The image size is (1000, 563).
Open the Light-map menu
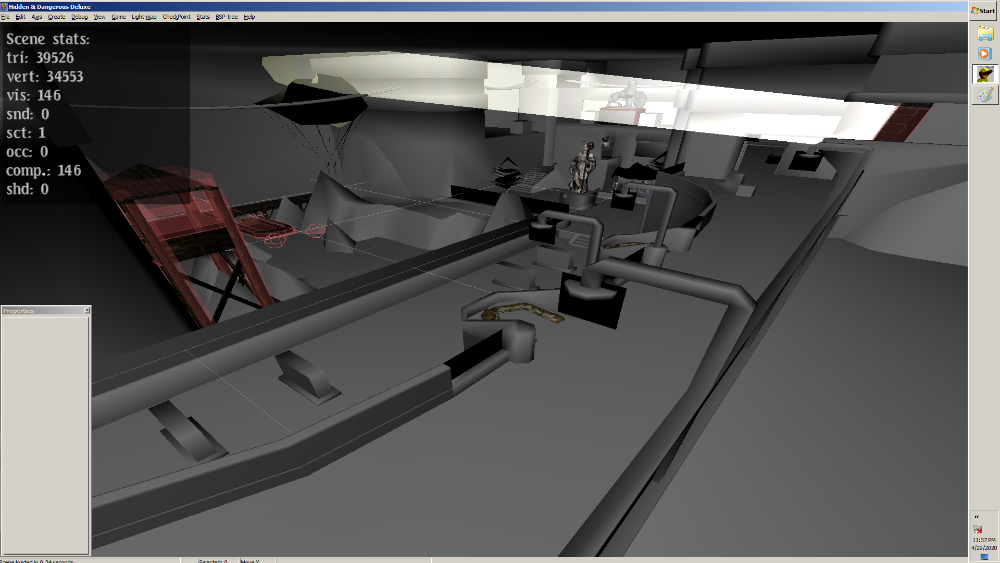144,17
